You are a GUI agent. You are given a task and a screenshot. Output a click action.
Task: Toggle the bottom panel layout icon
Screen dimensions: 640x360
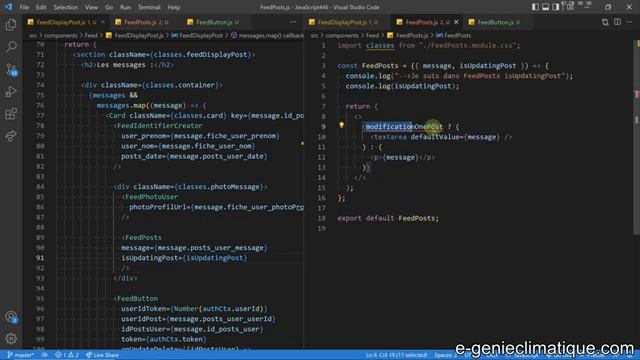point(545,7)
